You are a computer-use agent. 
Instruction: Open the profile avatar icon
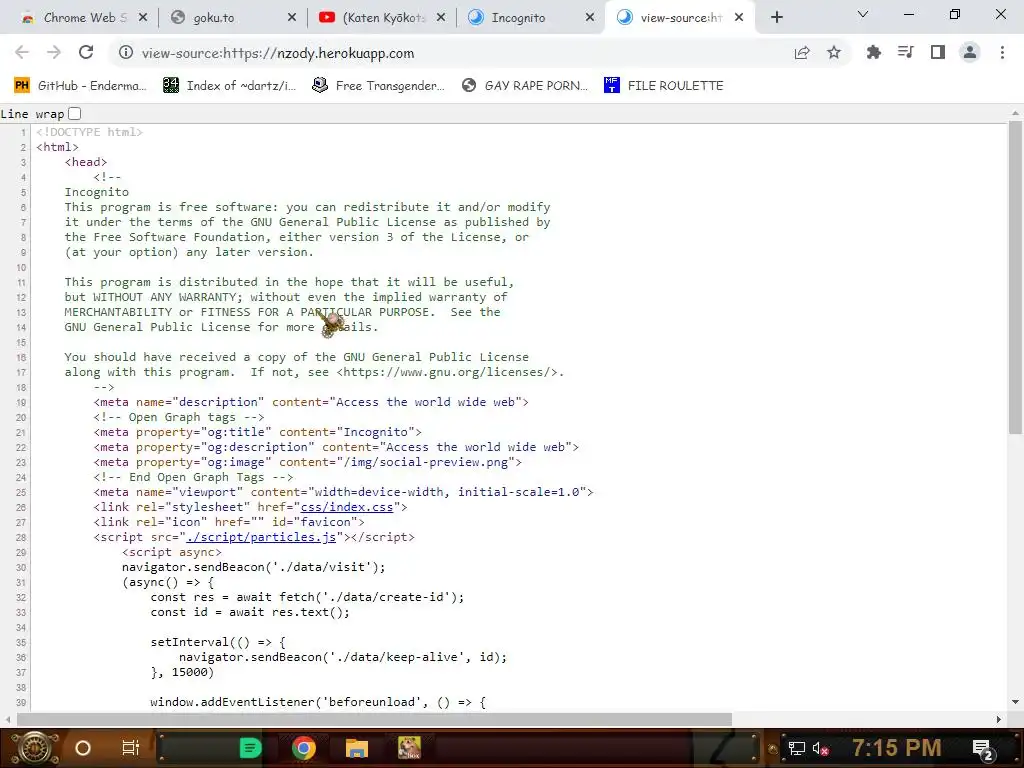click(970, 52)
